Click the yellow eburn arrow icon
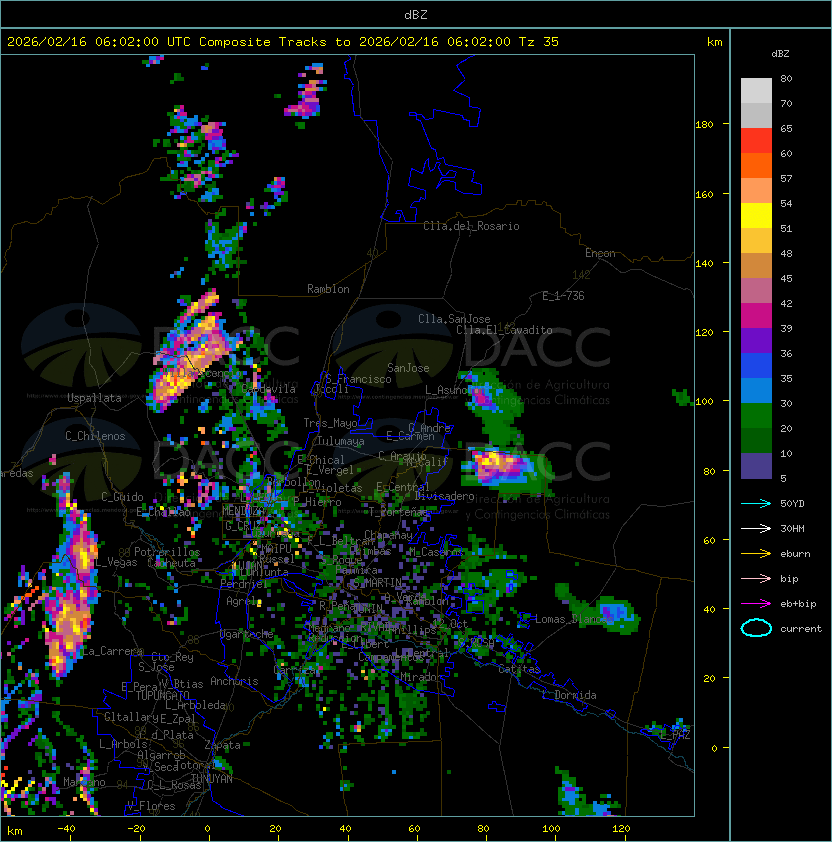Viewport: 832px width, 842px height. point(756,554)
